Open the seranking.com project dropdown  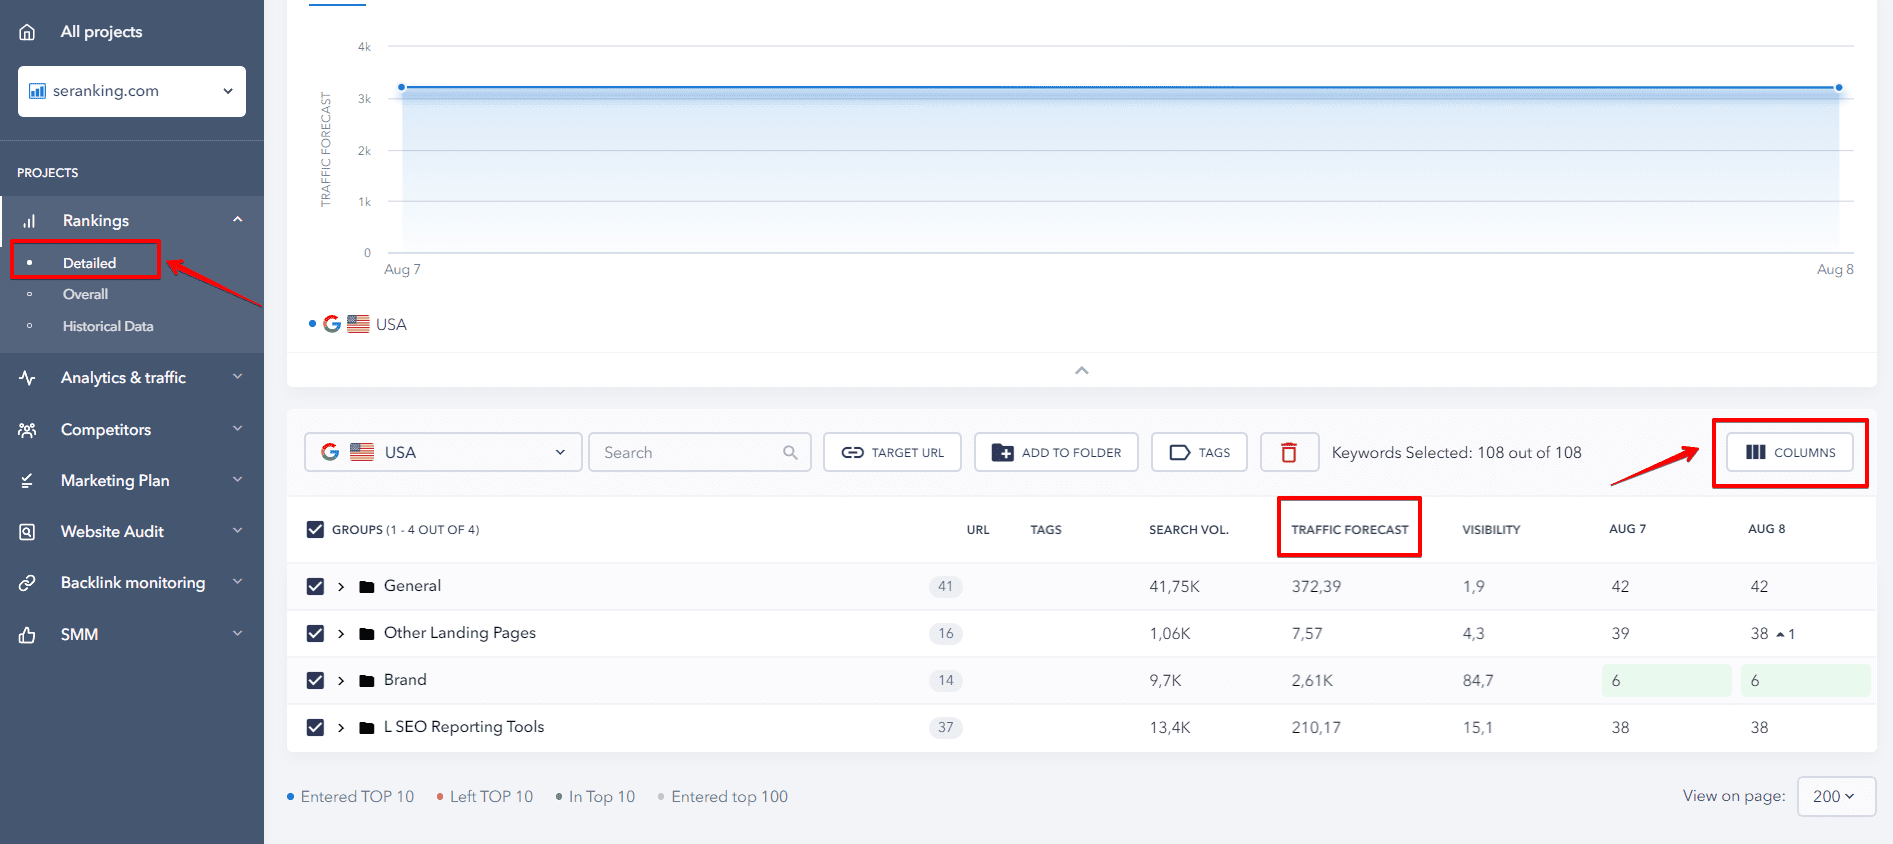click(x=132, y=91)
